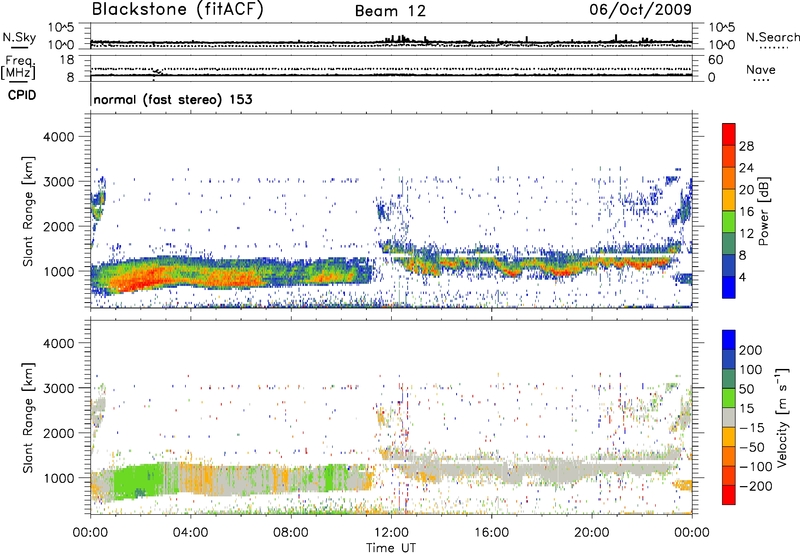Select the 'Velocity [m s-1]' colorbar title
The width and height of the screenshot is (800, 554).
pyautogui.click(x=781, y=417)
